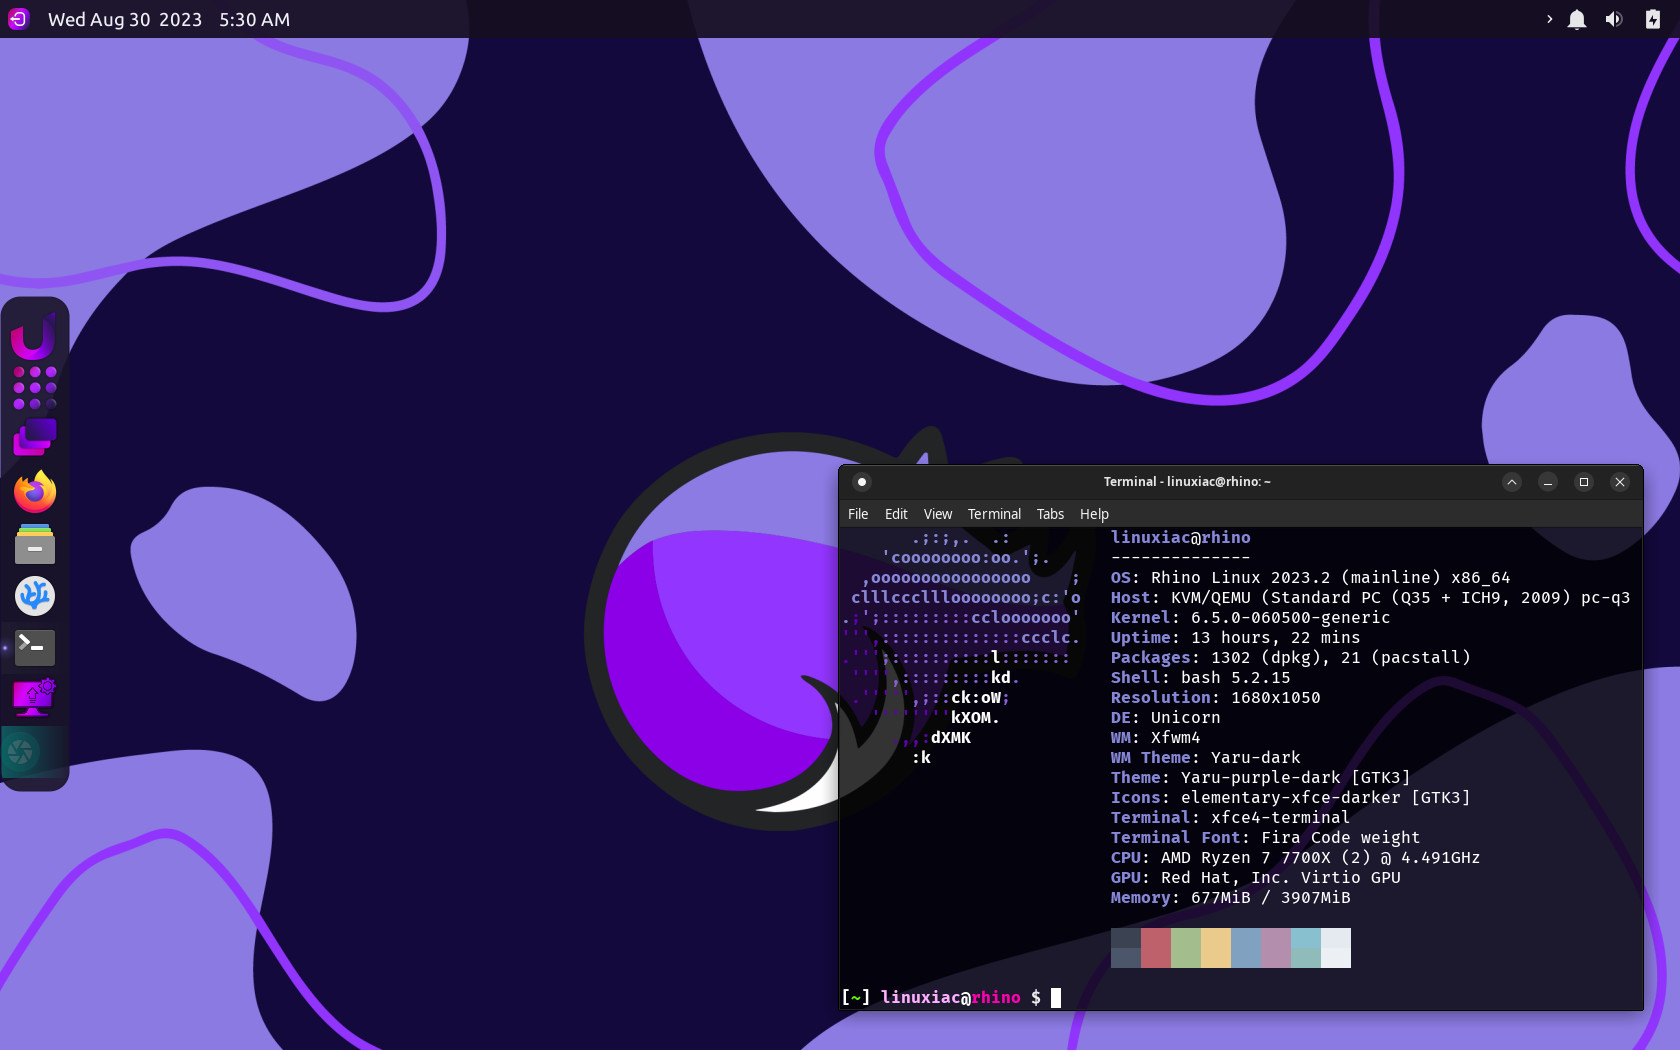Screen dimensions: 1680x1050
Task: Click the 'Icons: elementary-xfce-darker' line
Action: (x=1291, y=798)
